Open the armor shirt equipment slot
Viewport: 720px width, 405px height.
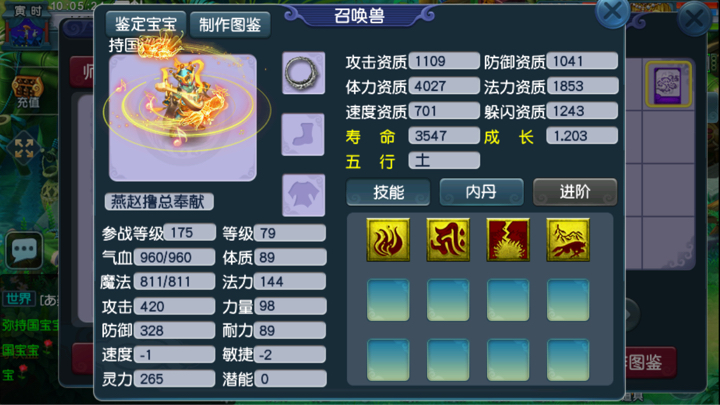(x=303, y=195)
